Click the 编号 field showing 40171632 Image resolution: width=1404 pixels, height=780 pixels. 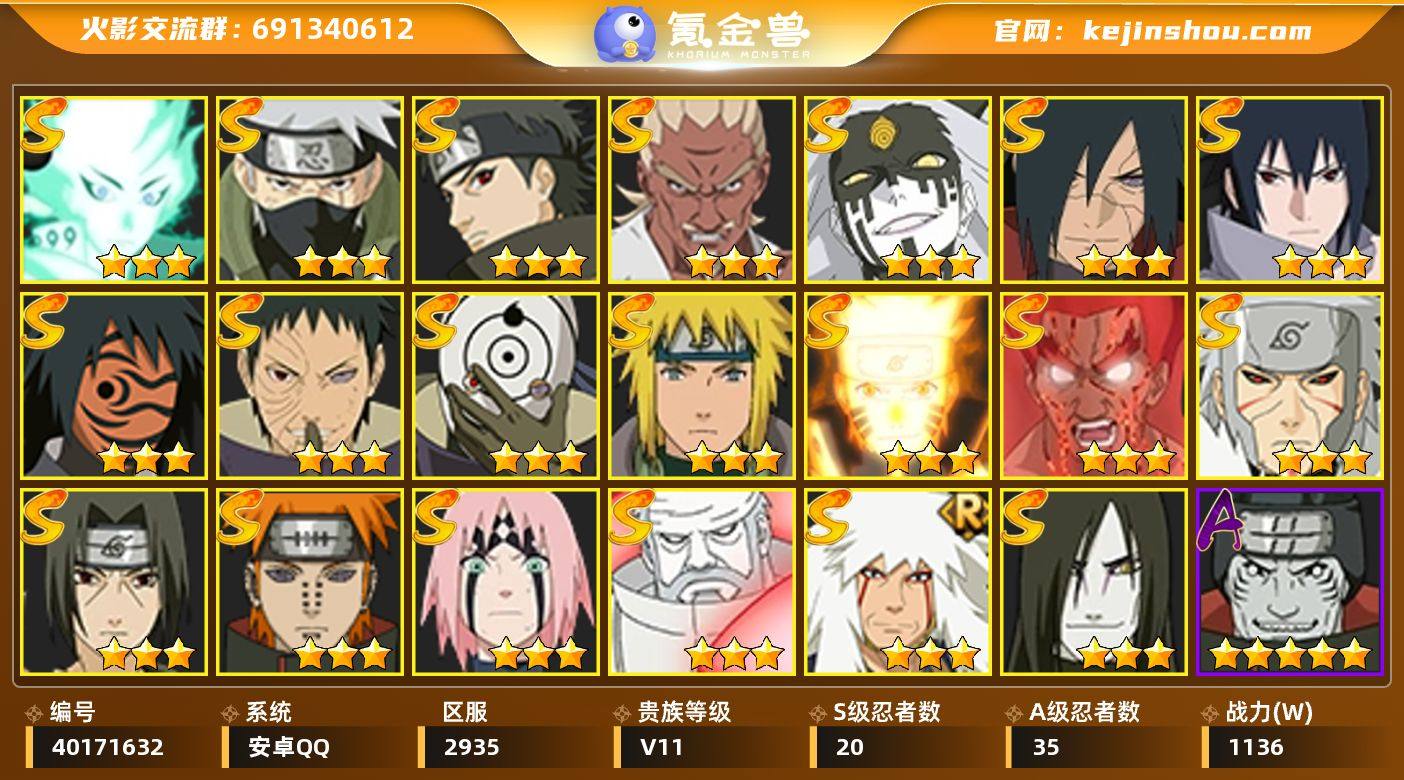tap(118, 747)
